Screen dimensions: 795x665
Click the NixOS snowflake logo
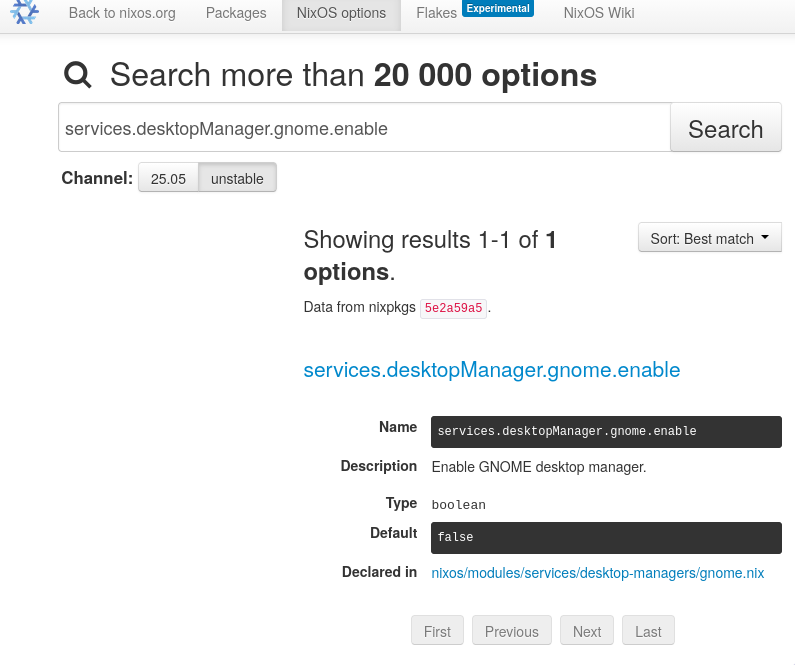[x=24, y=13]
